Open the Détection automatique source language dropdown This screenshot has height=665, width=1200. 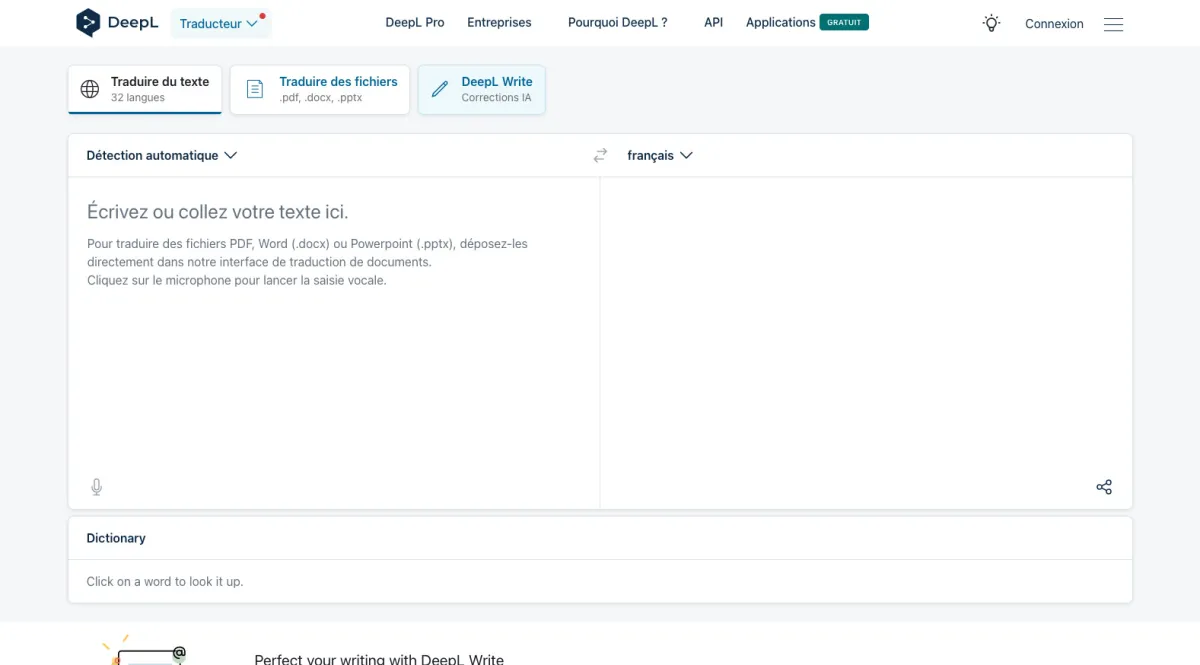162,155
